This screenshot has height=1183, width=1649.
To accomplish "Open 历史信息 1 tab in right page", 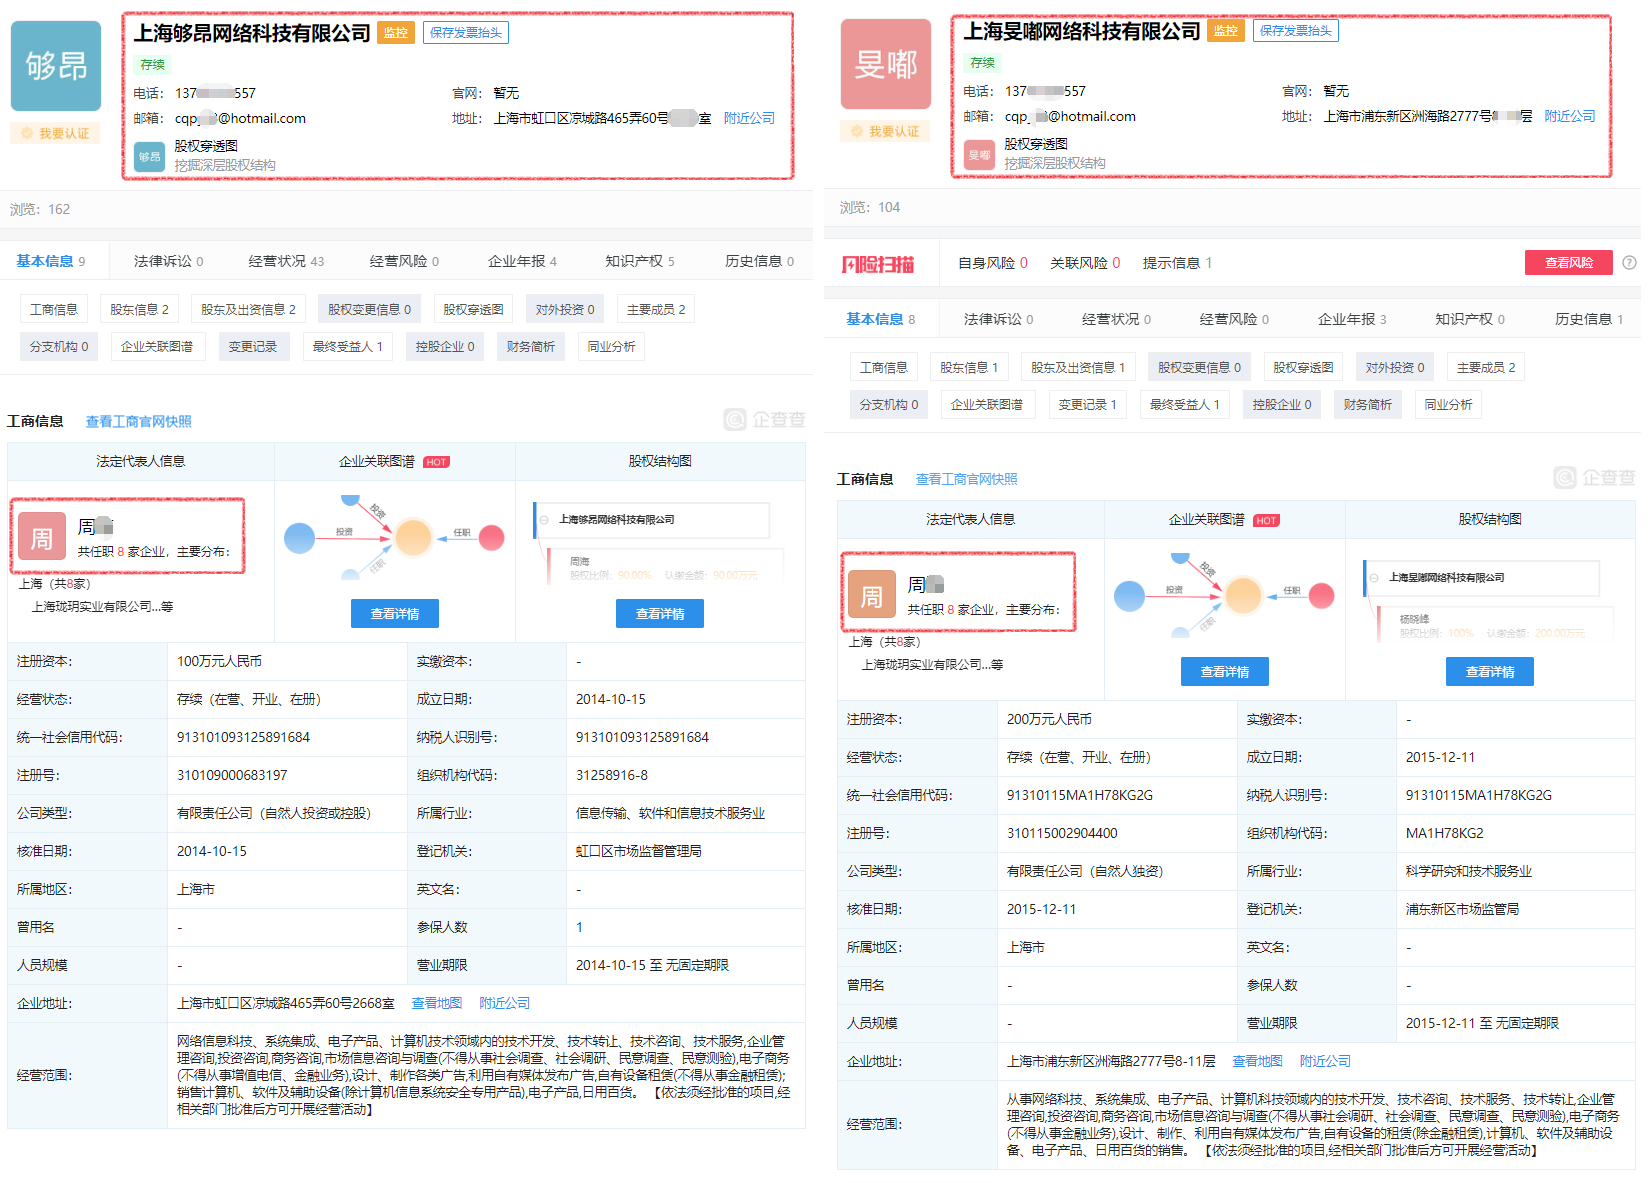I will point(1590,319).
